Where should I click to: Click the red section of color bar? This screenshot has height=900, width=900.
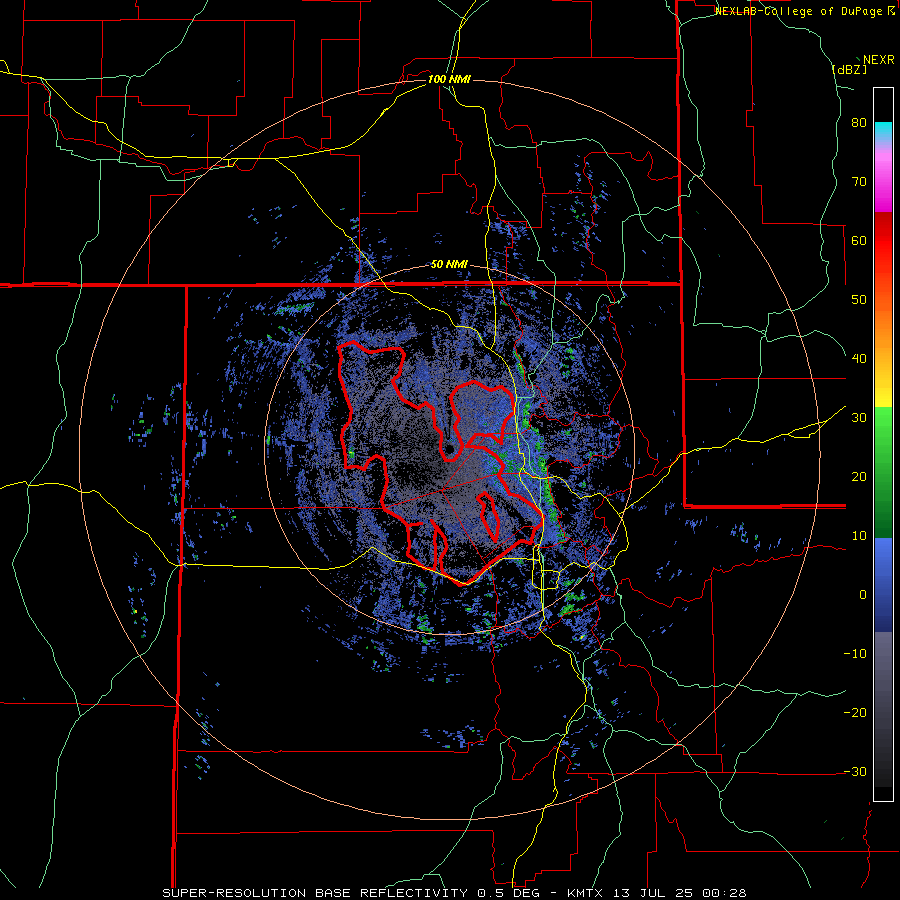point(883,241)
